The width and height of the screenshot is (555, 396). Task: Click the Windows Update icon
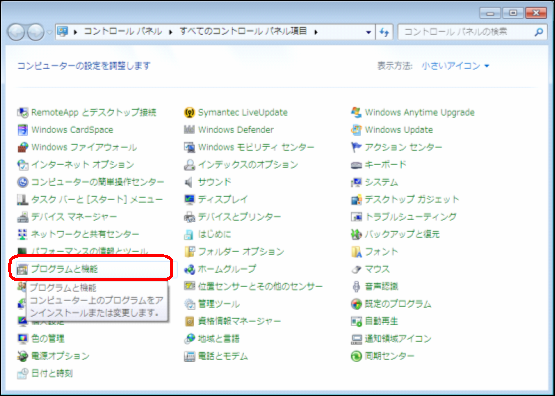click(x=356, y=130)
